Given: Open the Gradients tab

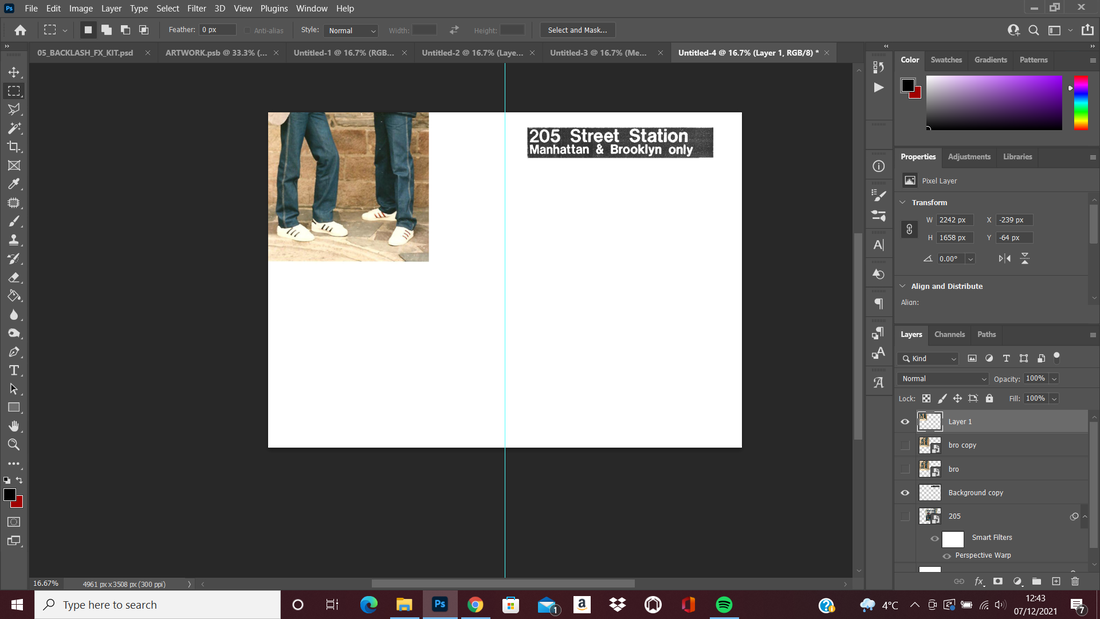Looking at the screenshot, I should [991, 60].
